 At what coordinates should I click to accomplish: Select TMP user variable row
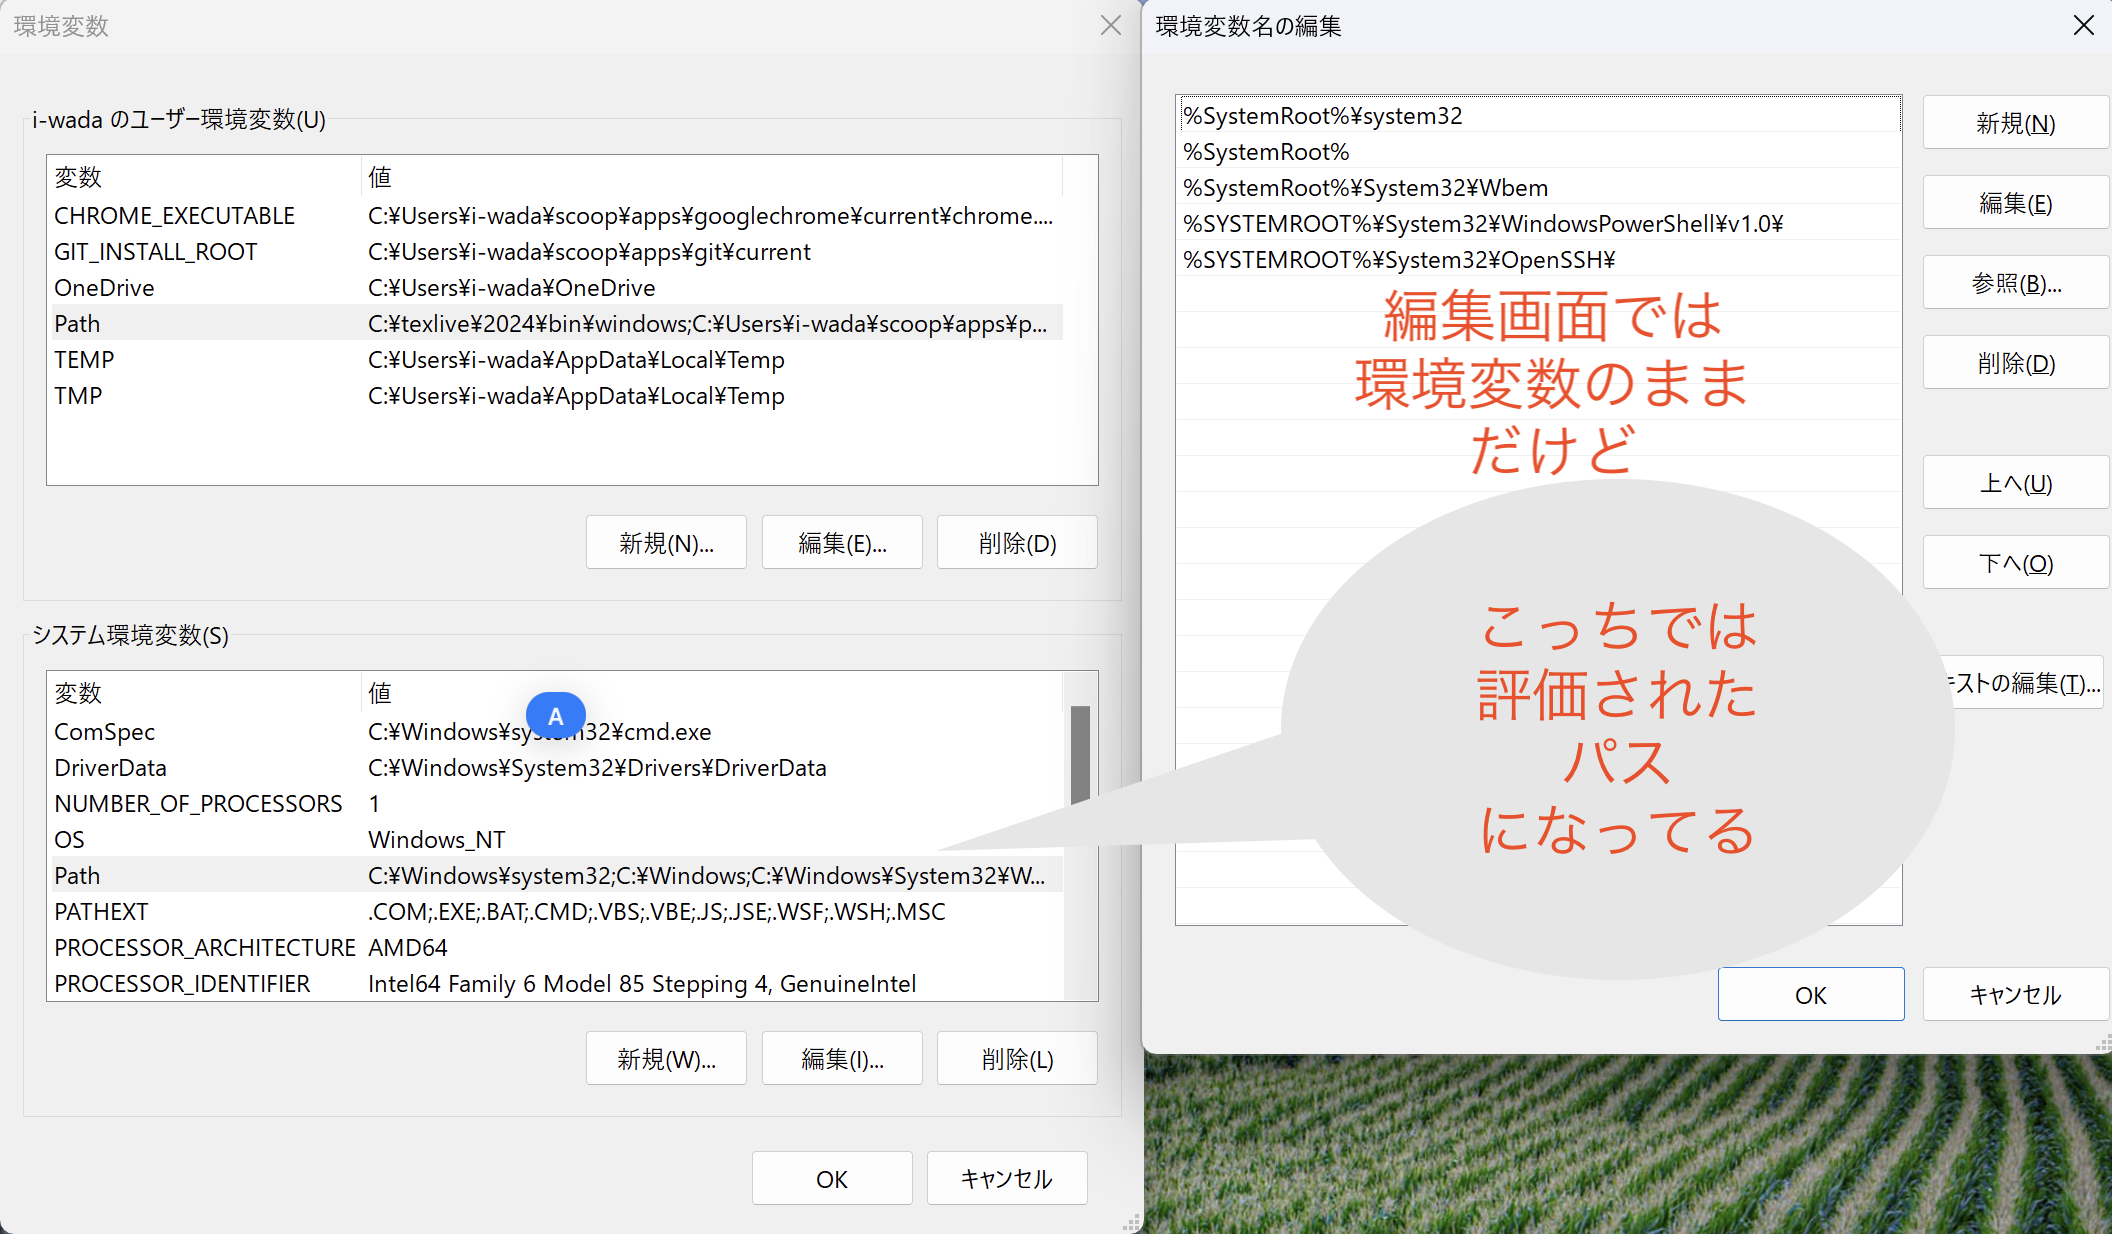click(557, 395)
